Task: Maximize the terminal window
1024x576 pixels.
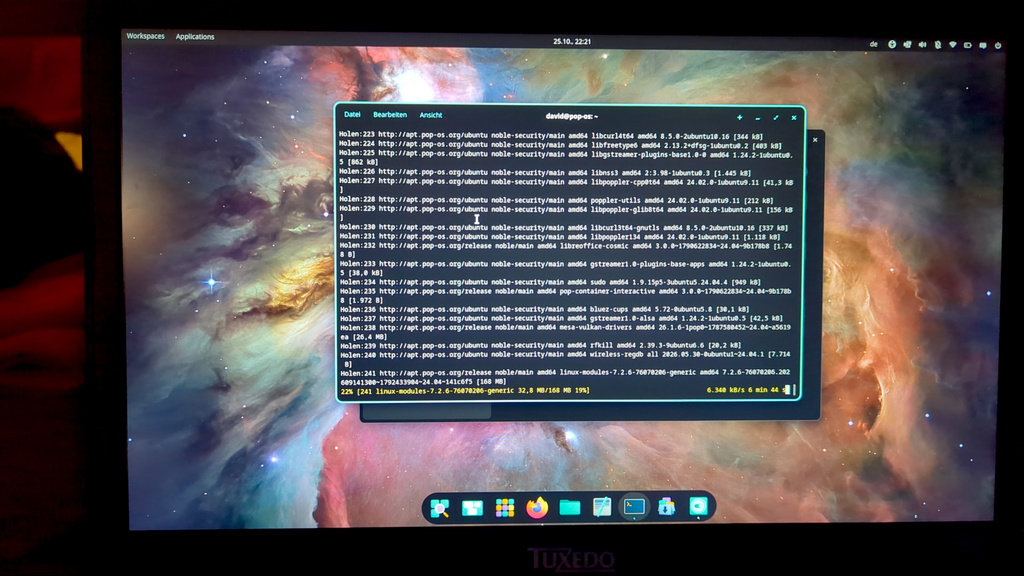Action: pyautogui.click(x=776, y=118)
